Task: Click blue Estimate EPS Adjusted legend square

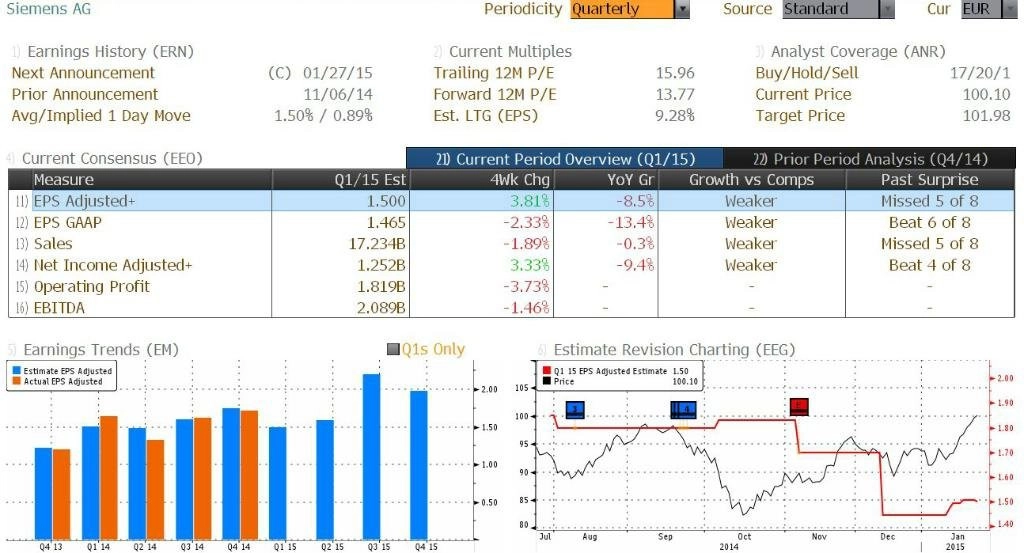Action: pyautogui.click(x=16, y=371)
